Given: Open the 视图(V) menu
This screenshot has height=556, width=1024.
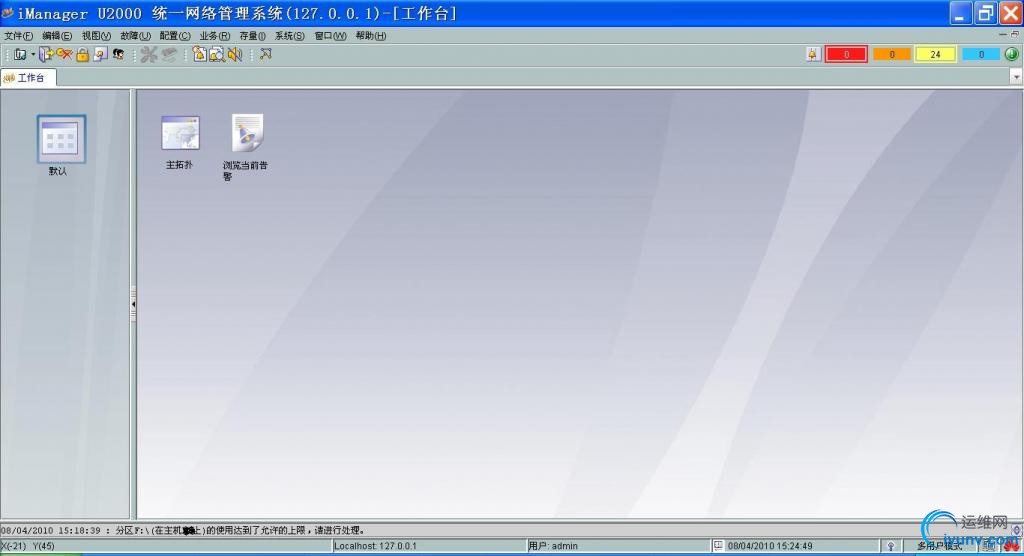Looking at the screenshot, I should coord(96,36).
